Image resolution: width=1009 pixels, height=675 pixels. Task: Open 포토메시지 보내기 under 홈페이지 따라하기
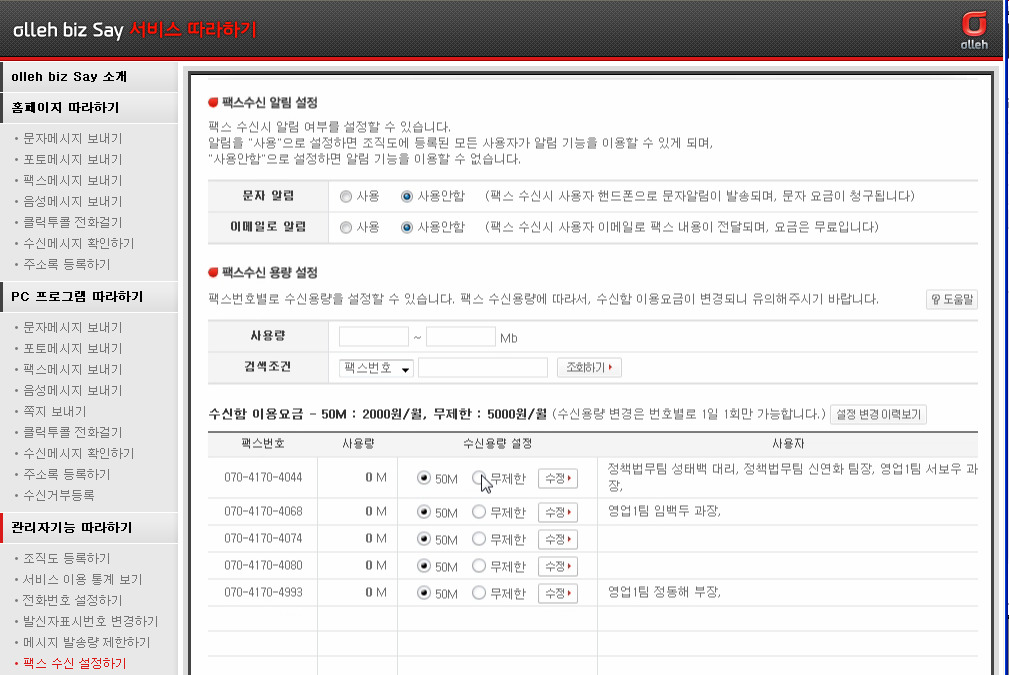pos(73,160)
